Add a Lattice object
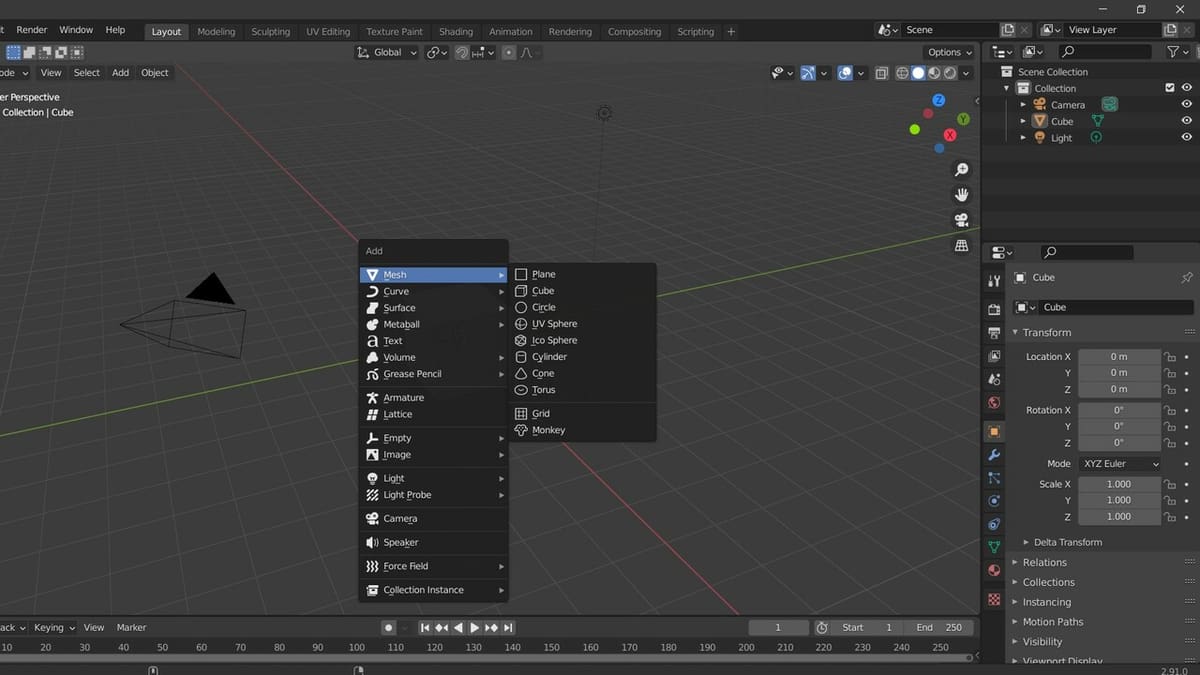 [434, 414]
